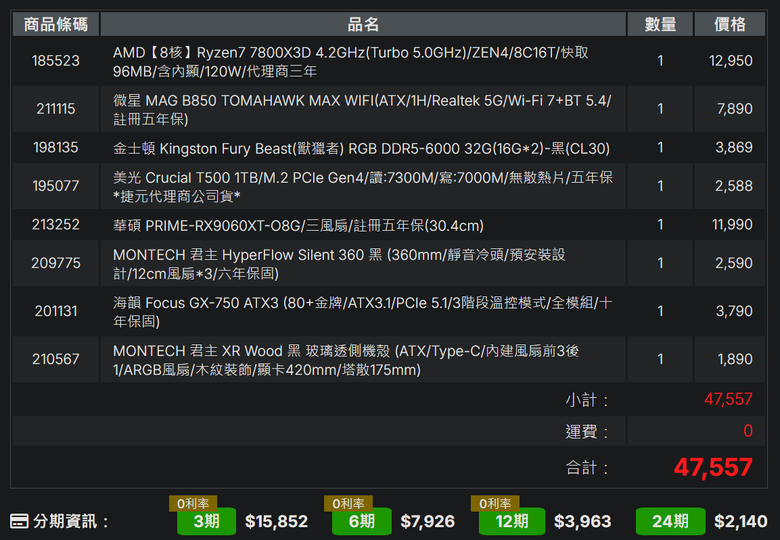The image size is (780, 540).
Task: Click the MONTECH HyperFlow Silent 360 name
Action: tap(339, 264)
